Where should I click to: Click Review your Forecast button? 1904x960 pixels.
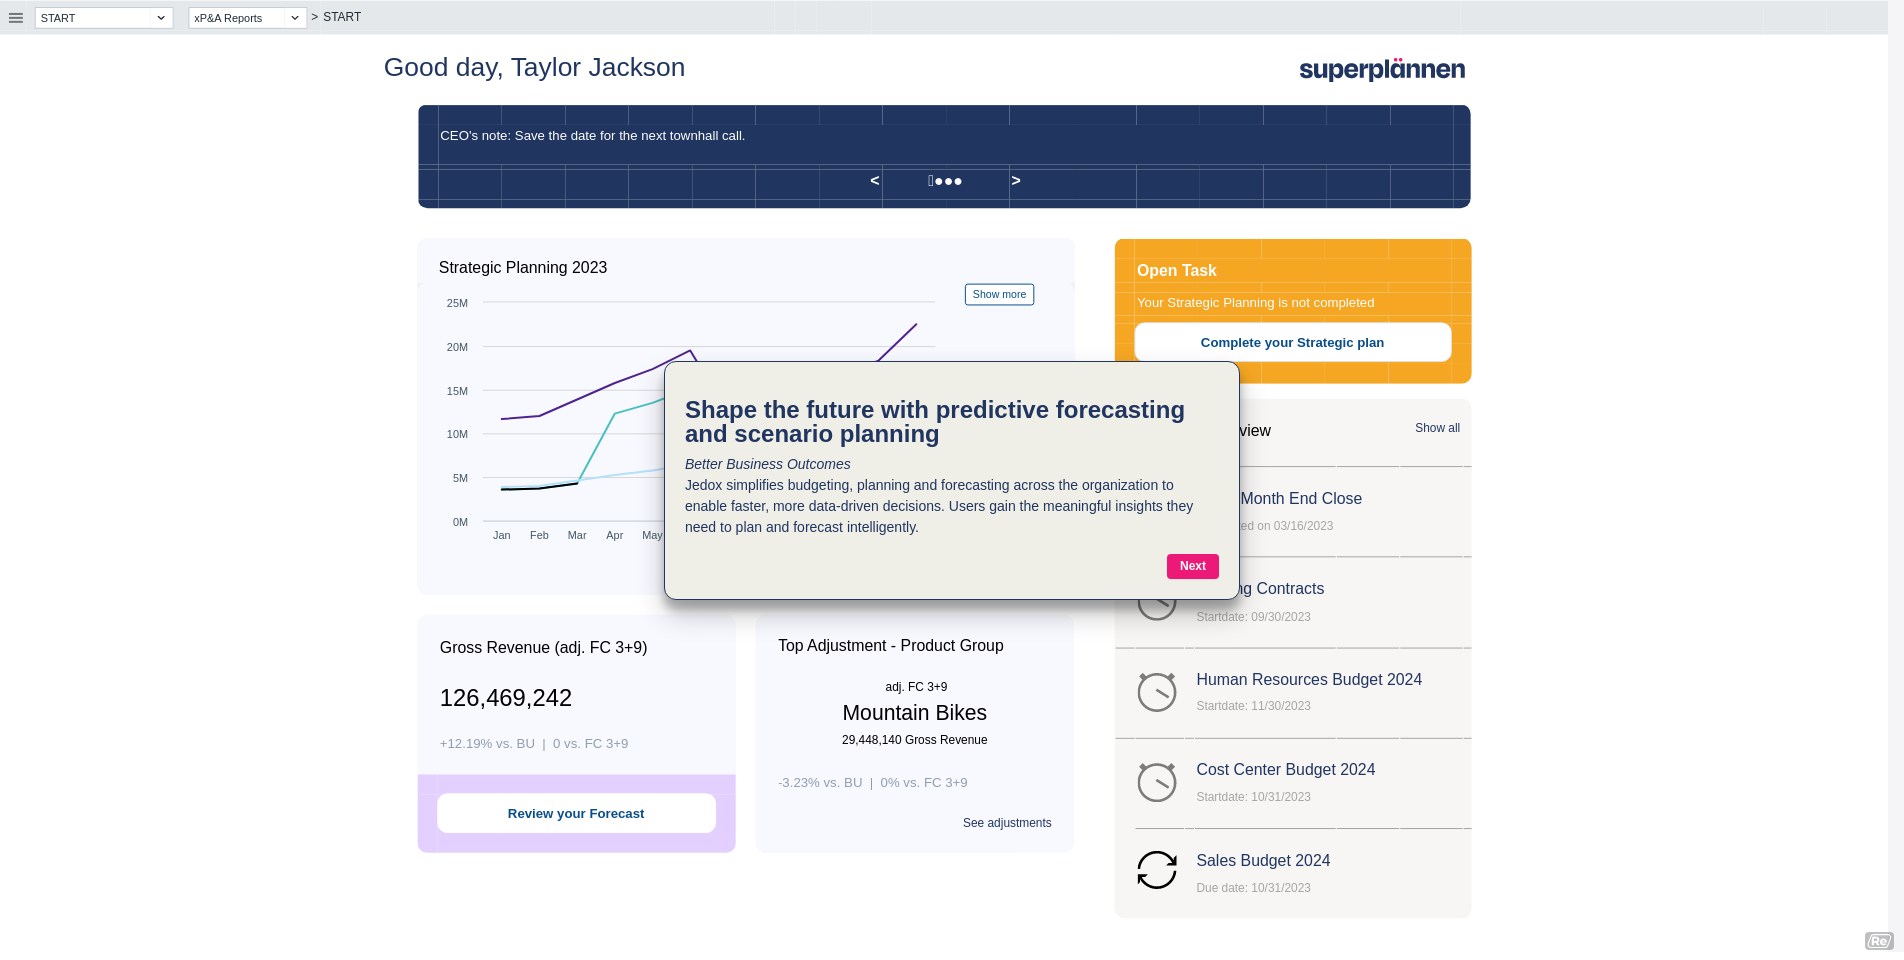(x=576, y=814)
